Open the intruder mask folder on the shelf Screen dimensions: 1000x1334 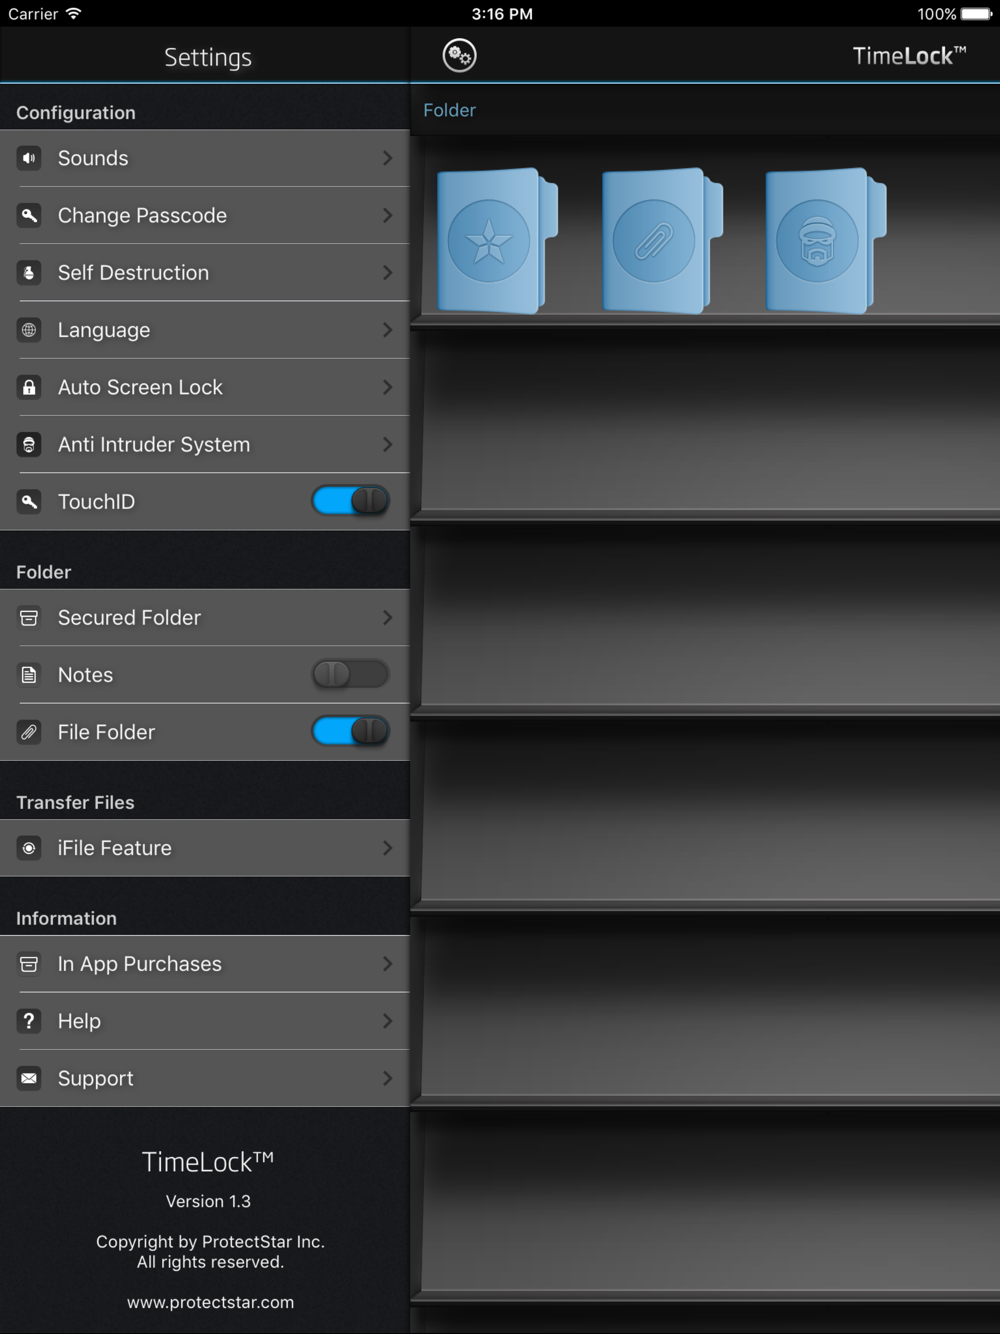coord(825,241)
